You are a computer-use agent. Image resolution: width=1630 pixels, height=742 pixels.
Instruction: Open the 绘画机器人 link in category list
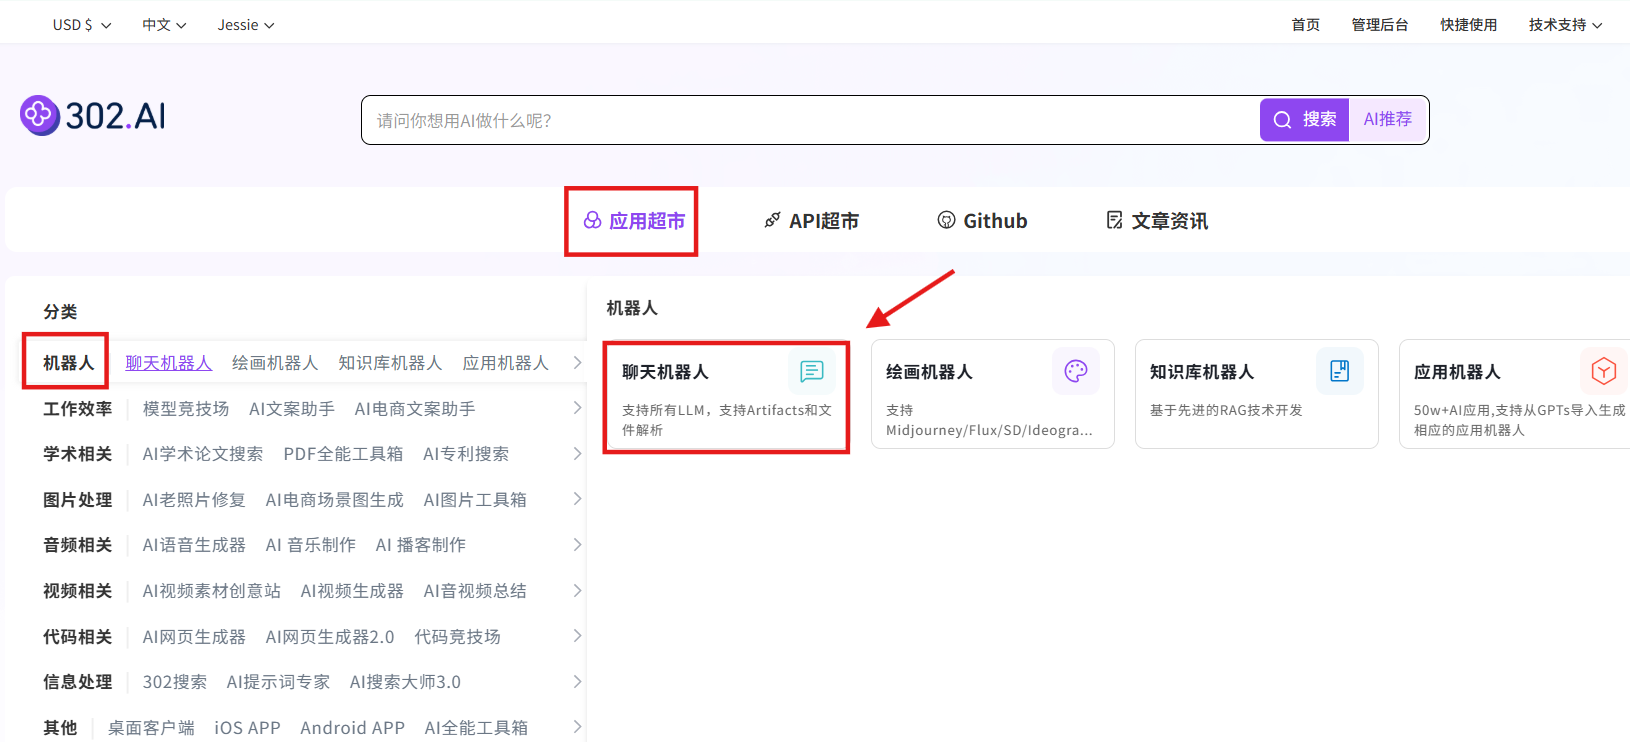[x=275, y=363]
